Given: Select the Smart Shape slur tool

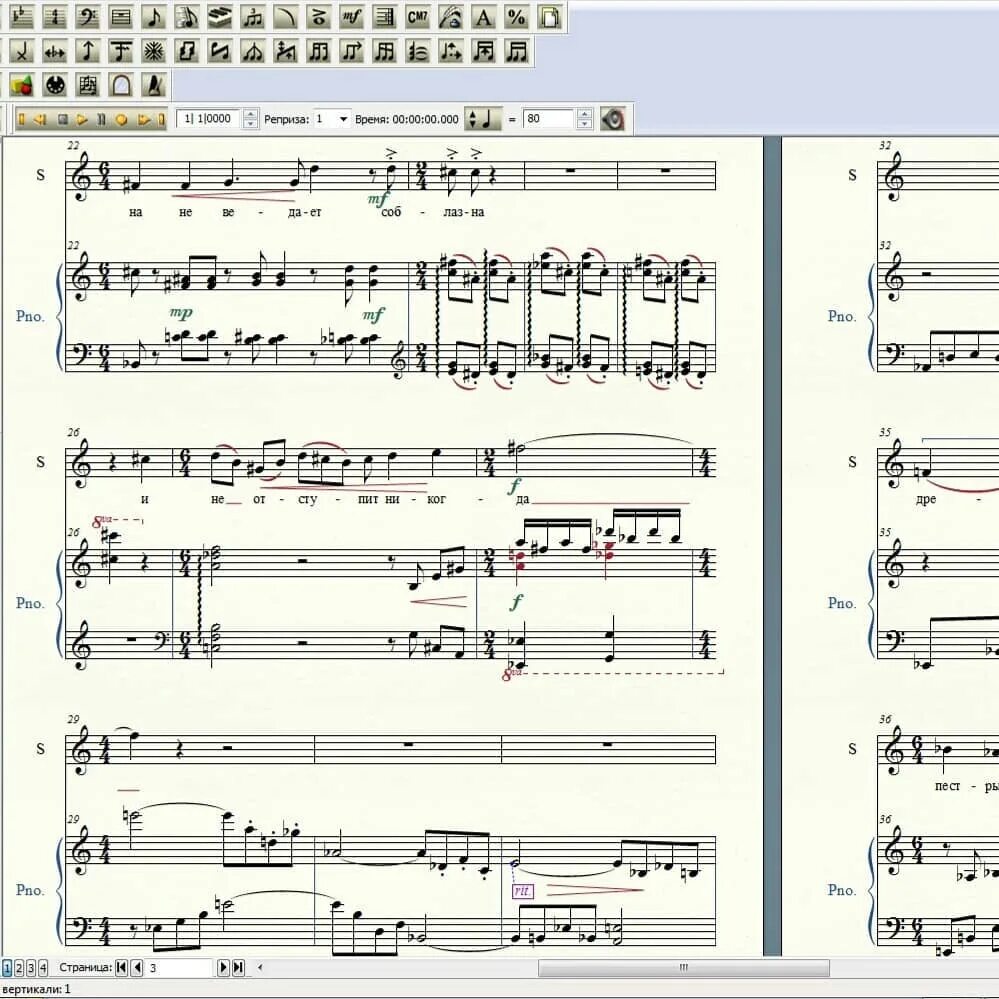Looking at the screenshot, I should tap(285, 17).
